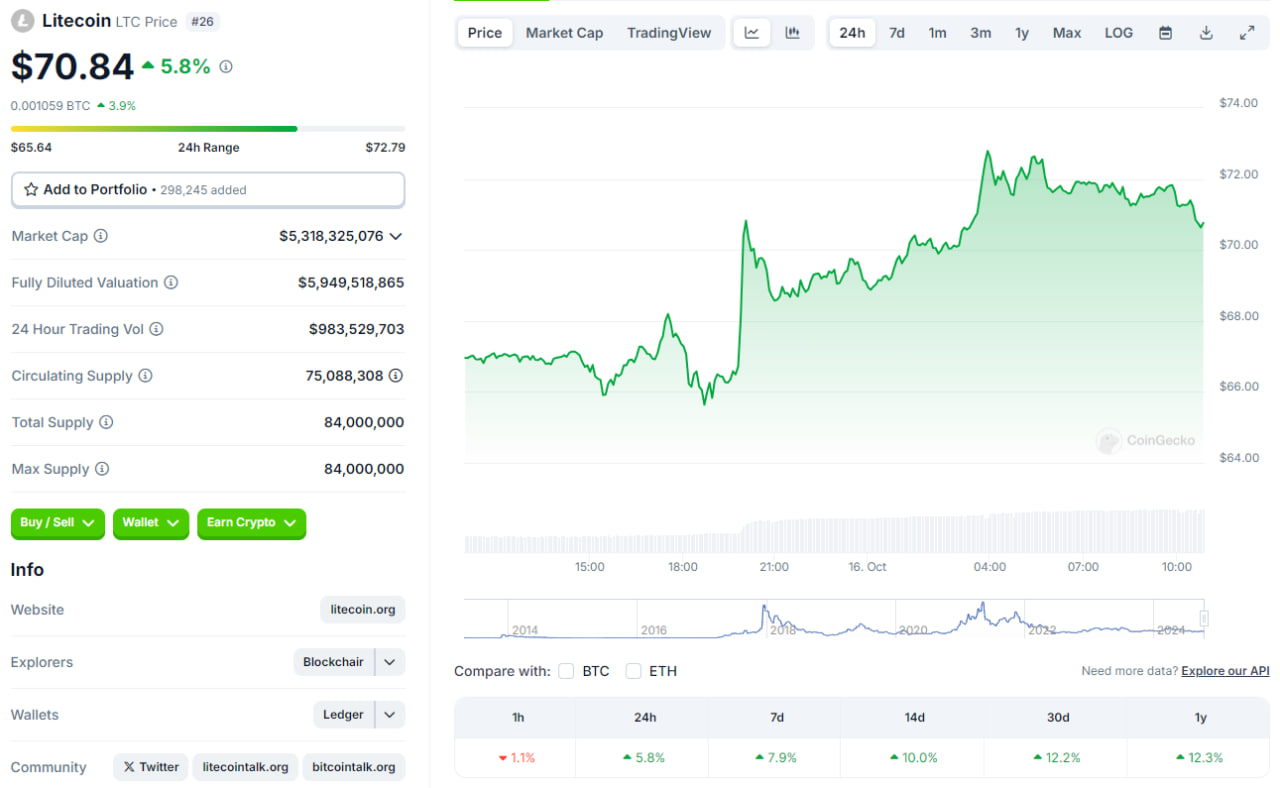
Task: Click Explore our API link
Action: point(1225,671)
